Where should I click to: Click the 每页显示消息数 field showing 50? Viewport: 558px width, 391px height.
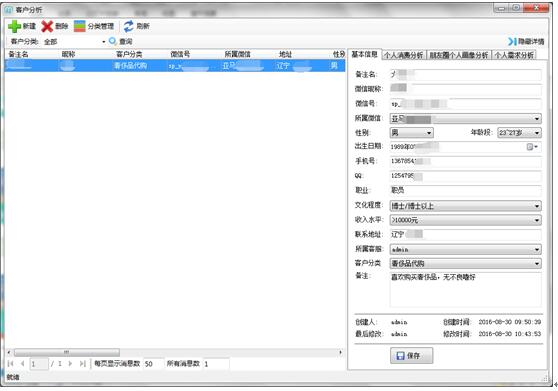(153, 364)
